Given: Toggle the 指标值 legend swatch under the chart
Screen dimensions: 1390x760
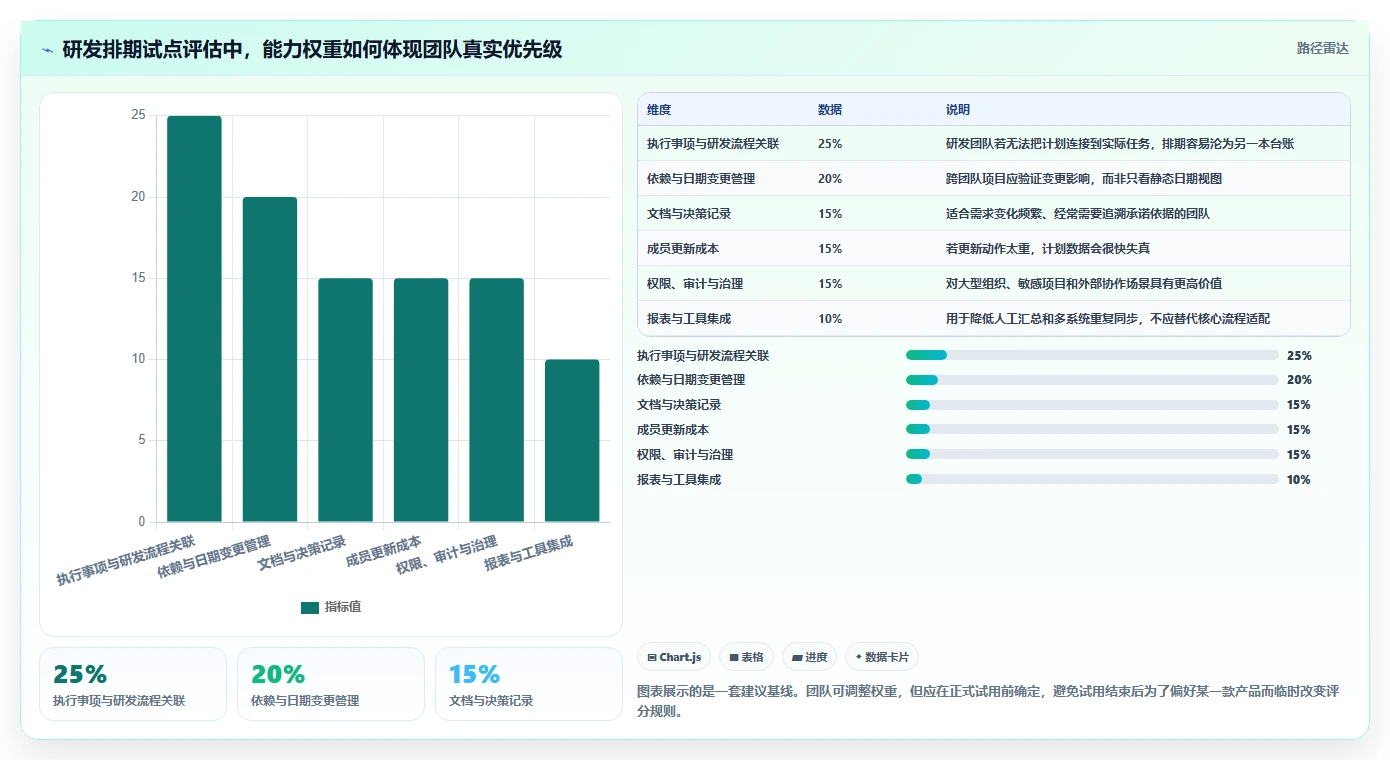Looking at the screenshot, I should [x=310, y=607].
